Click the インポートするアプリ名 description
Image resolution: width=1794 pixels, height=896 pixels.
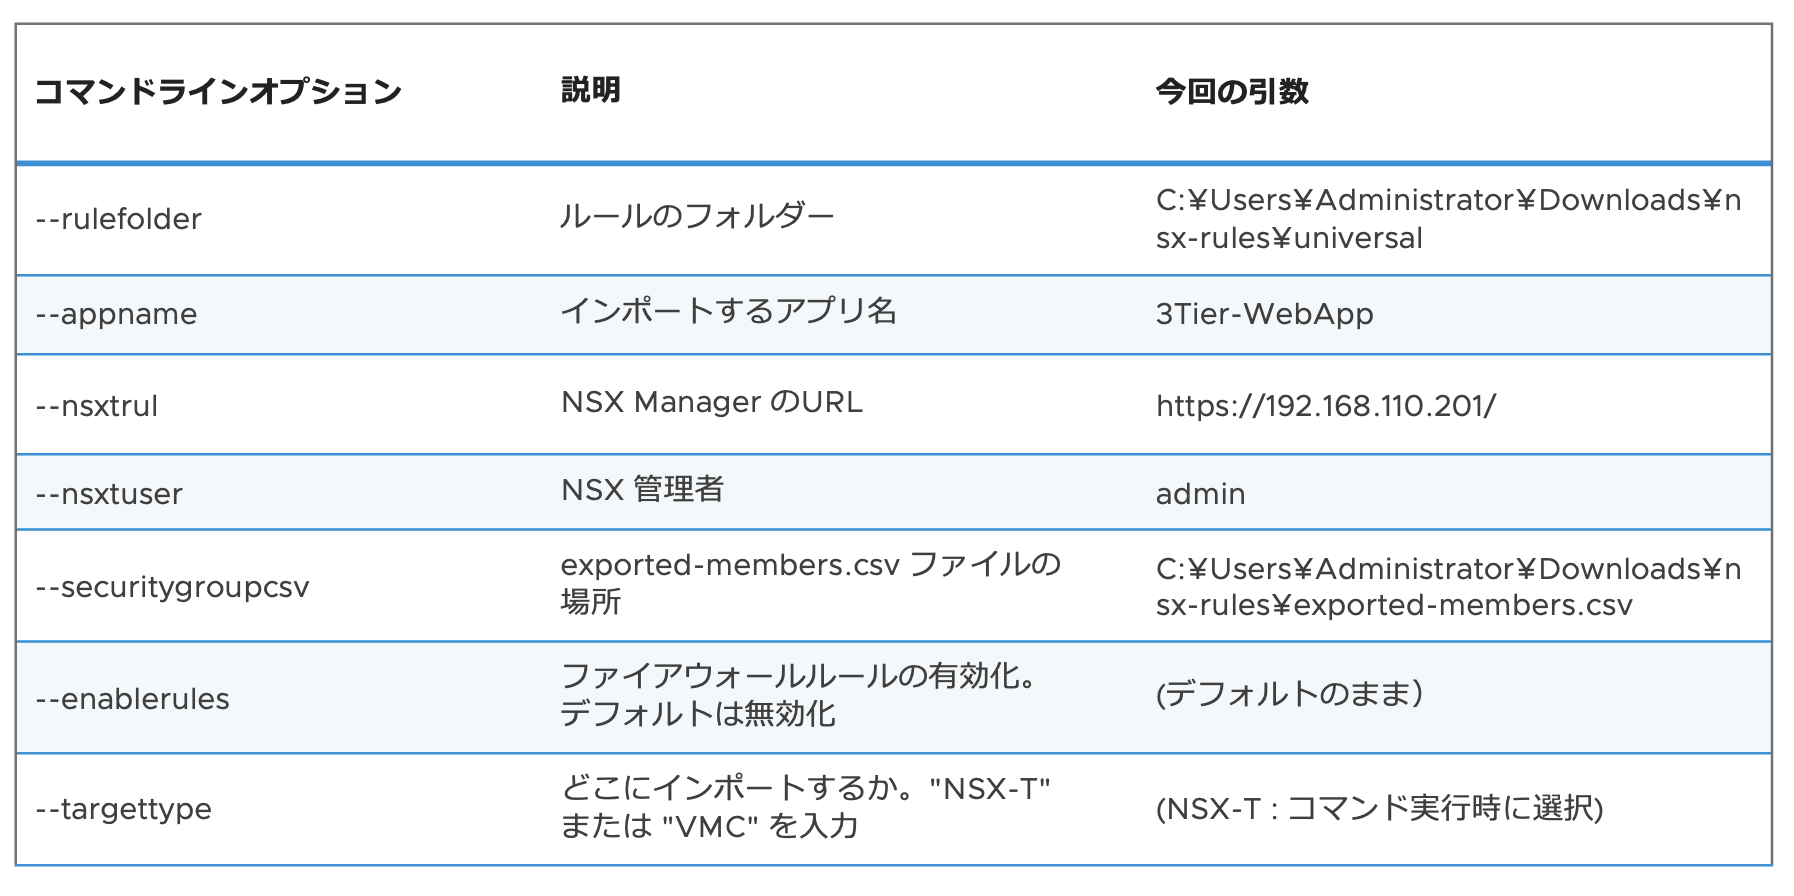point(728,312)
